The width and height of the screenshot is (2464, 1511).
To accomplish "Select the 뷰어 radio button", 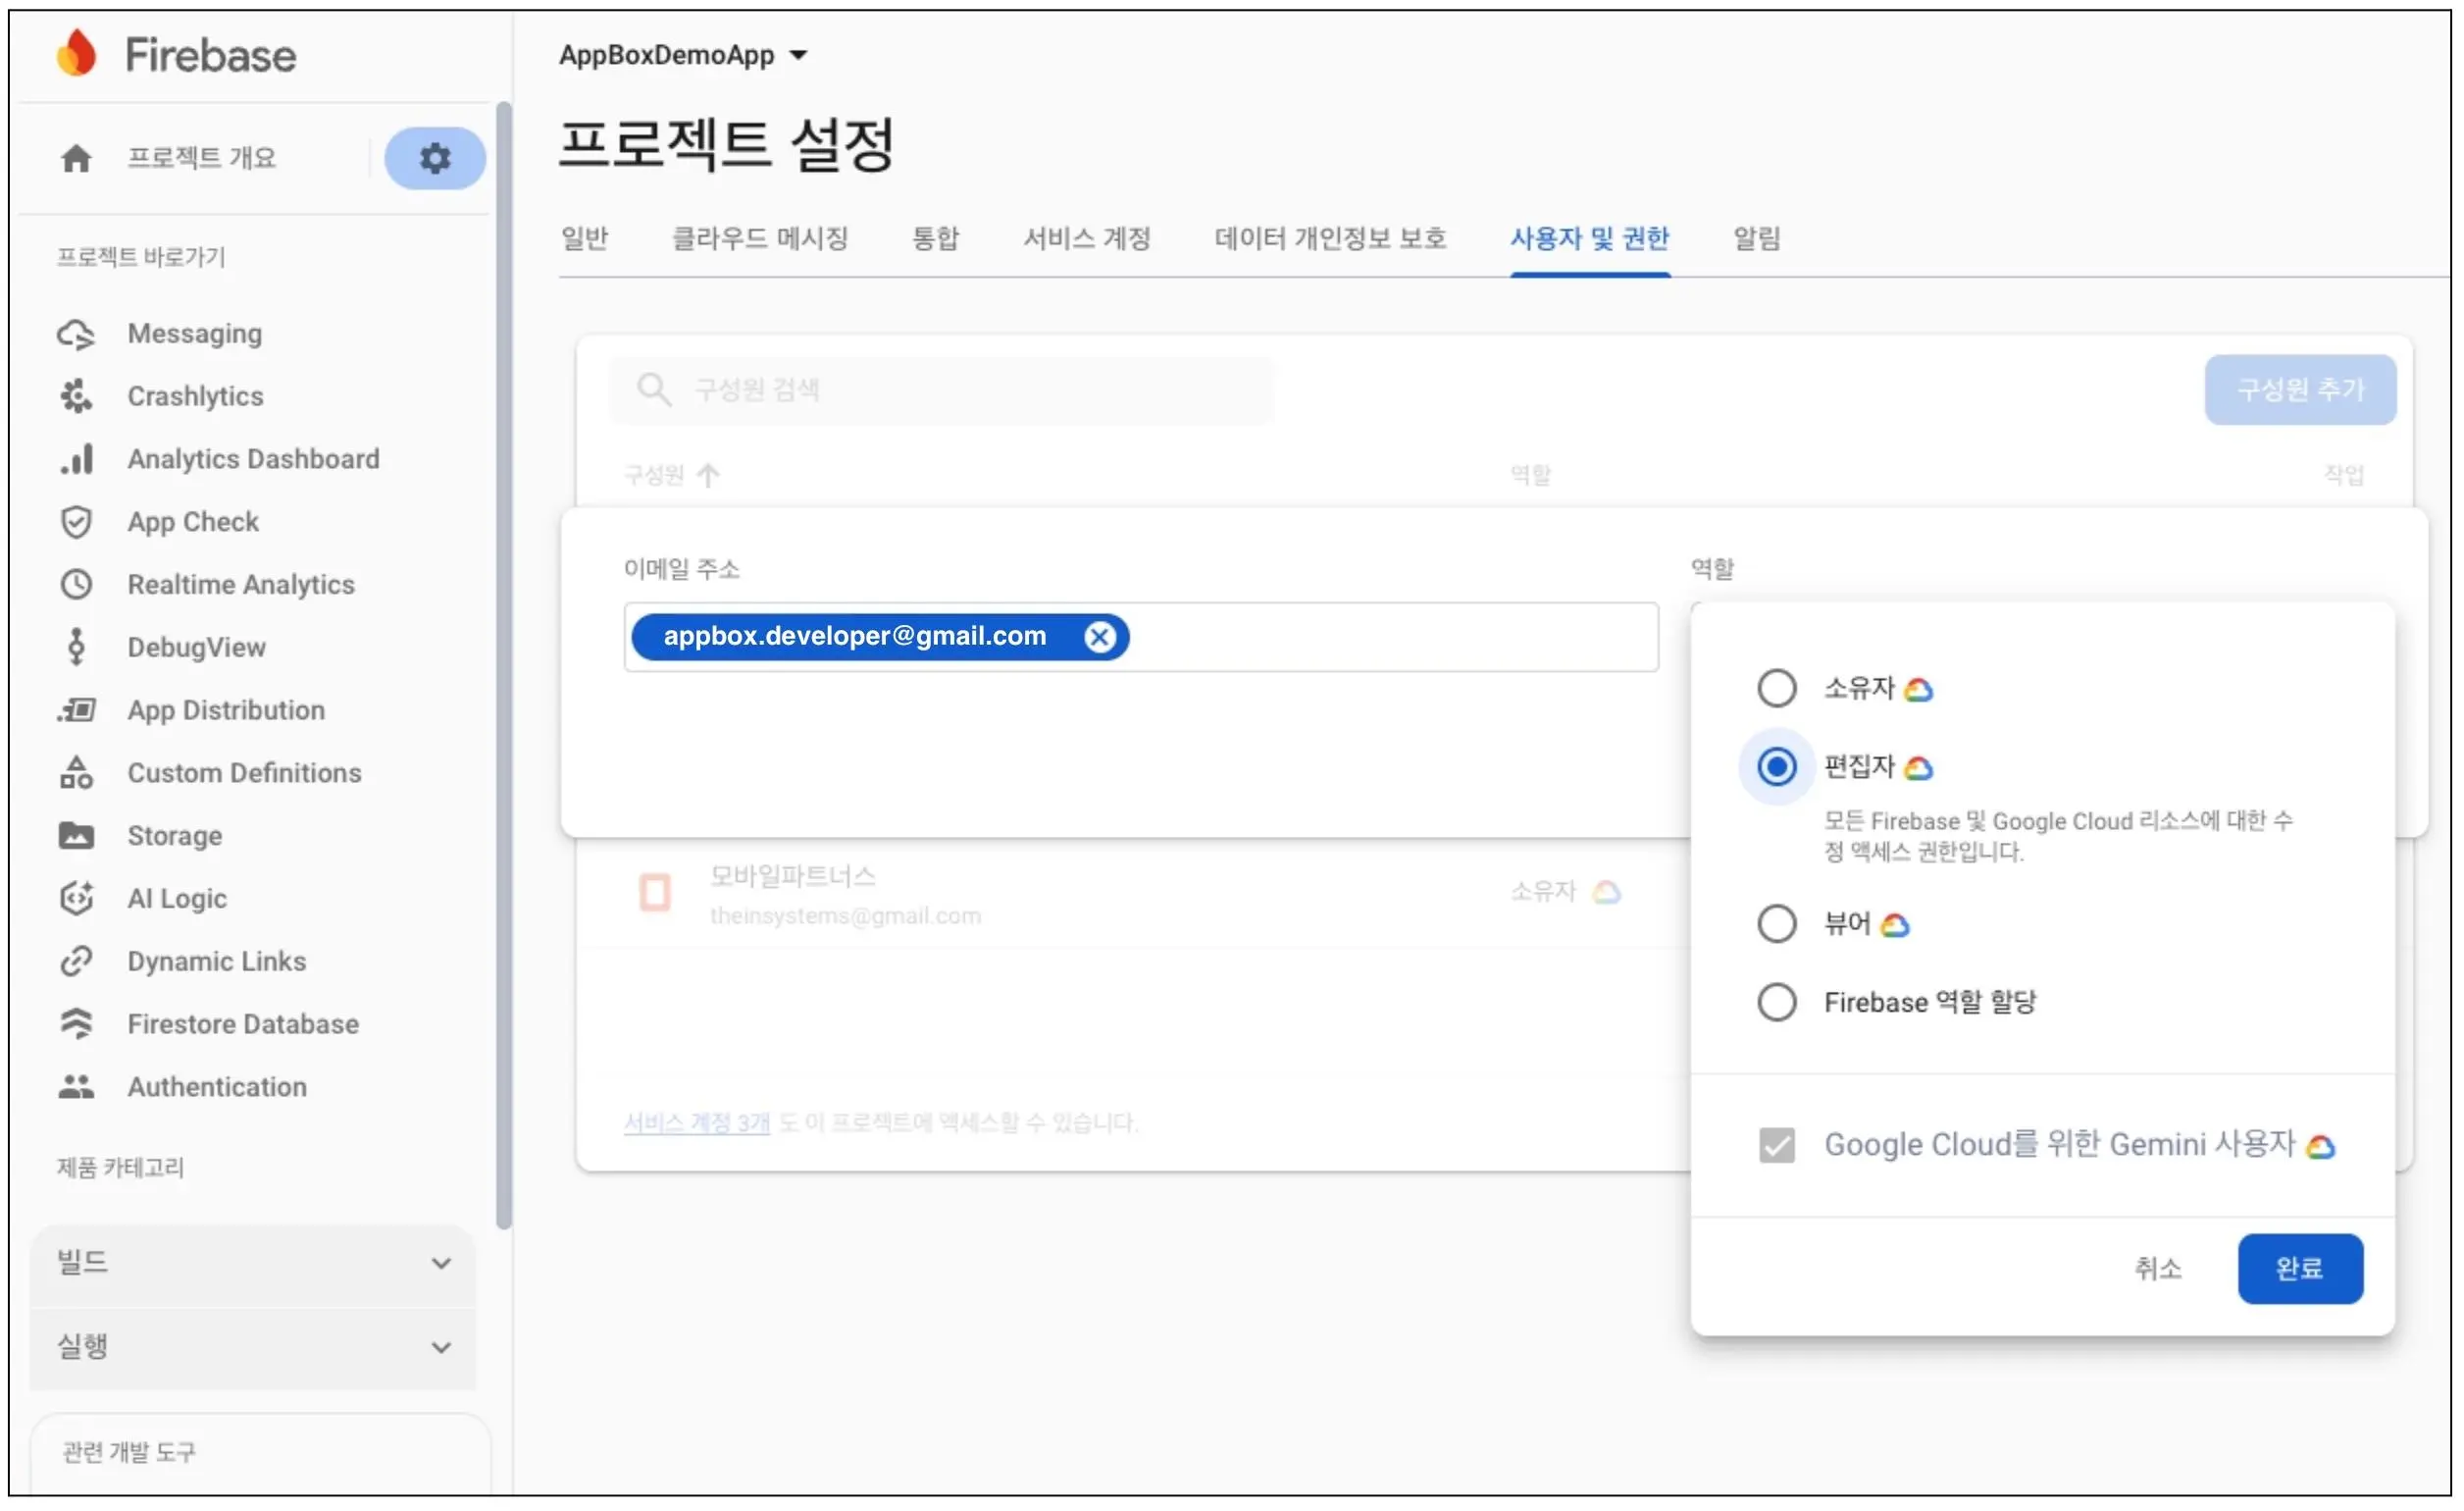I will click(1777, 925).
